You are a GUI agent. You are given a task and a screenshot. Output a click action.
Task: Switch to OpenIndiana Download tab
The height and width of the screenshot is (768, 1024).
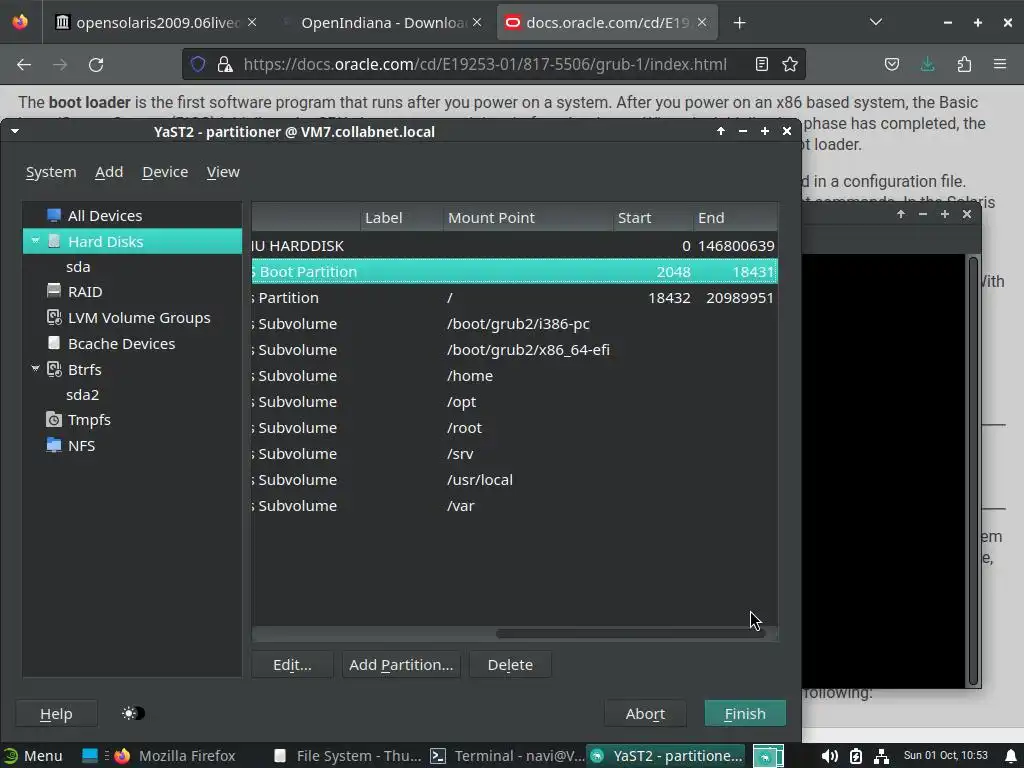coord(383,23)
